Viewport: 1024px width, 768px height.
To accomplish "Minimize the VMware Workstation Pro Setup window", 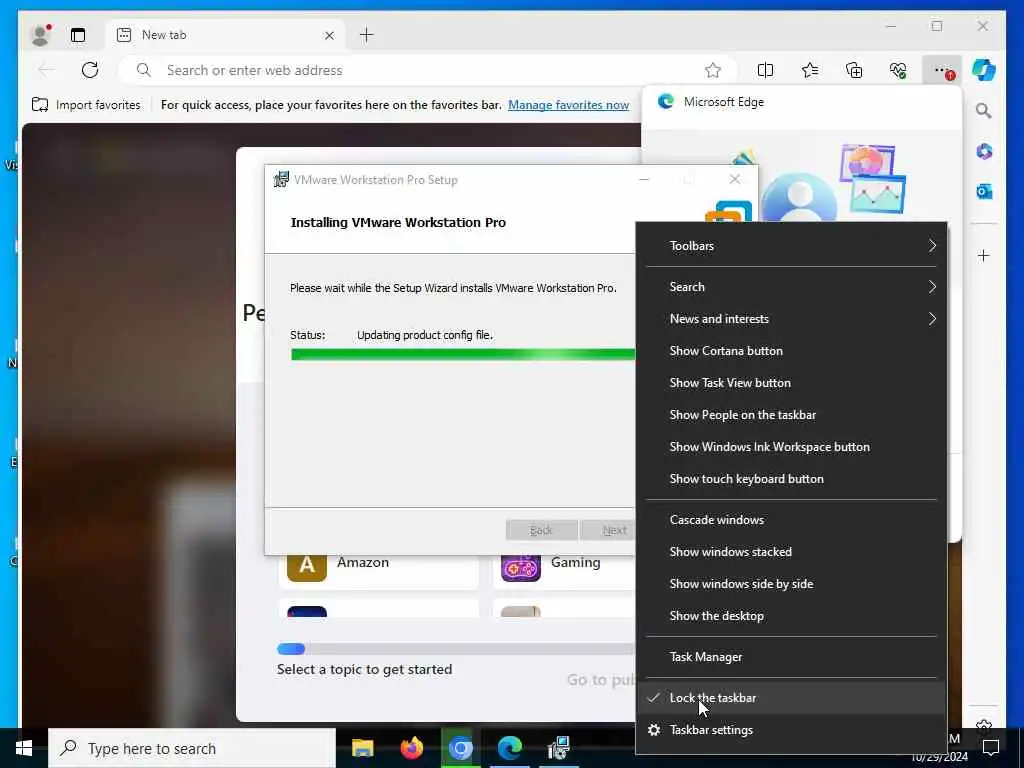I will (x=644, y=179).
